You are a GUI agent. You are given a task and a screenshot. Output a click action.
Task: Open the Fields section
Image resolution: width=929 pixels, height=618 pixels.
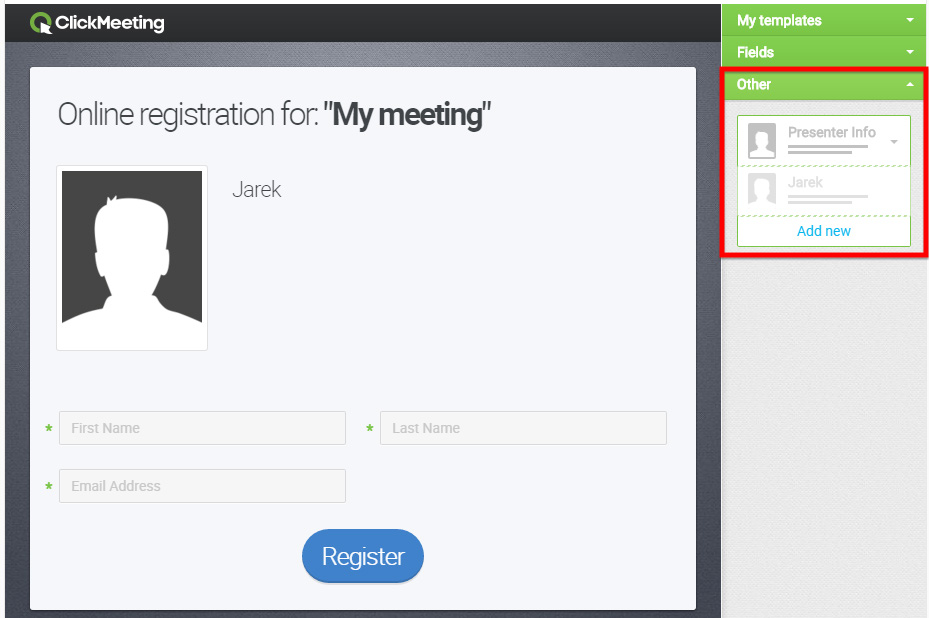pos(824,52)
